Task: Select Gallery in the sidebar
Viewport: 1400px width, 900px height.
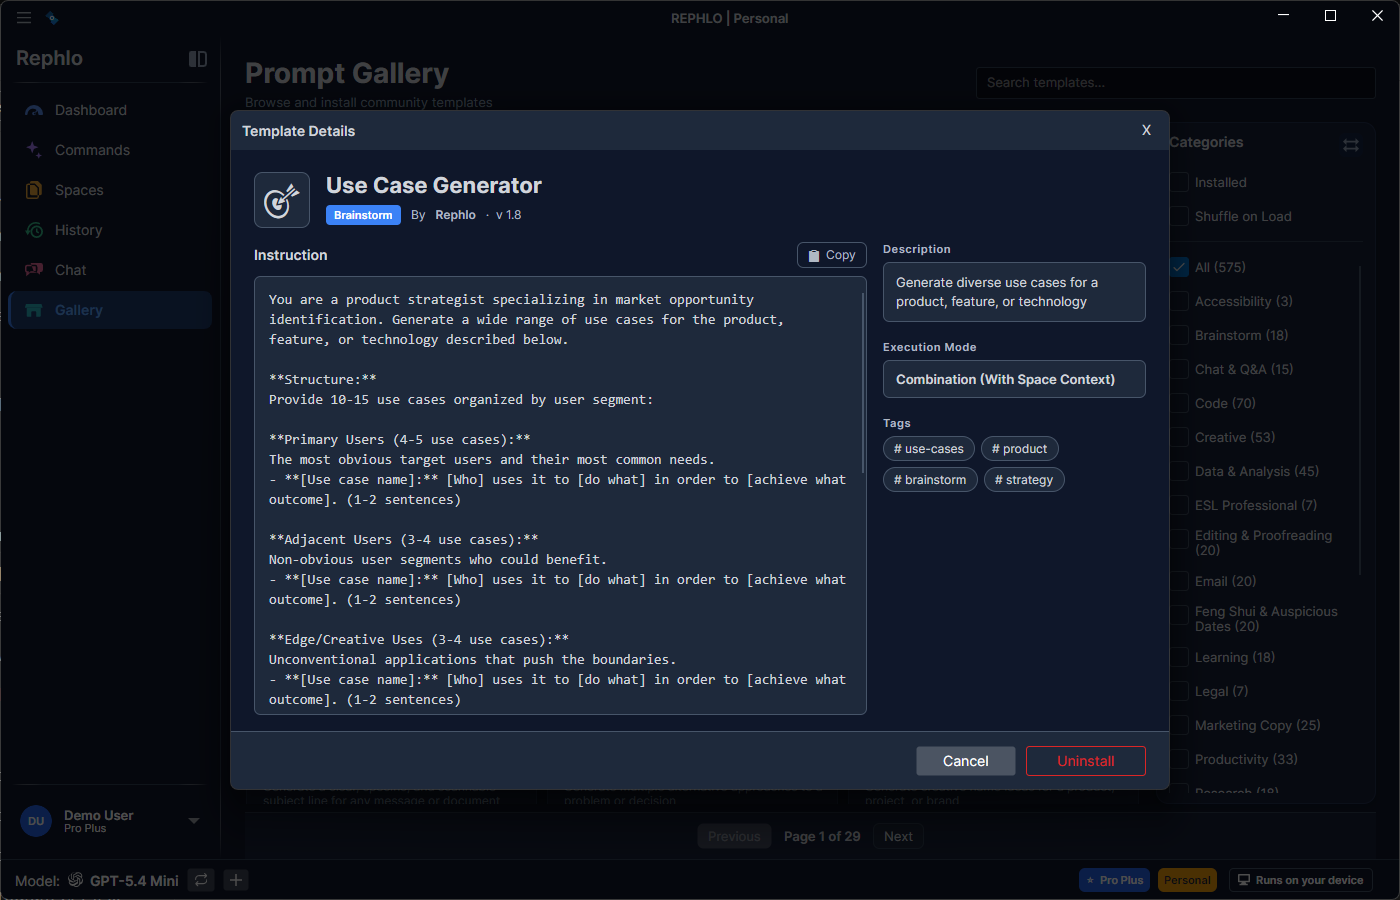Action: (110, 310)
